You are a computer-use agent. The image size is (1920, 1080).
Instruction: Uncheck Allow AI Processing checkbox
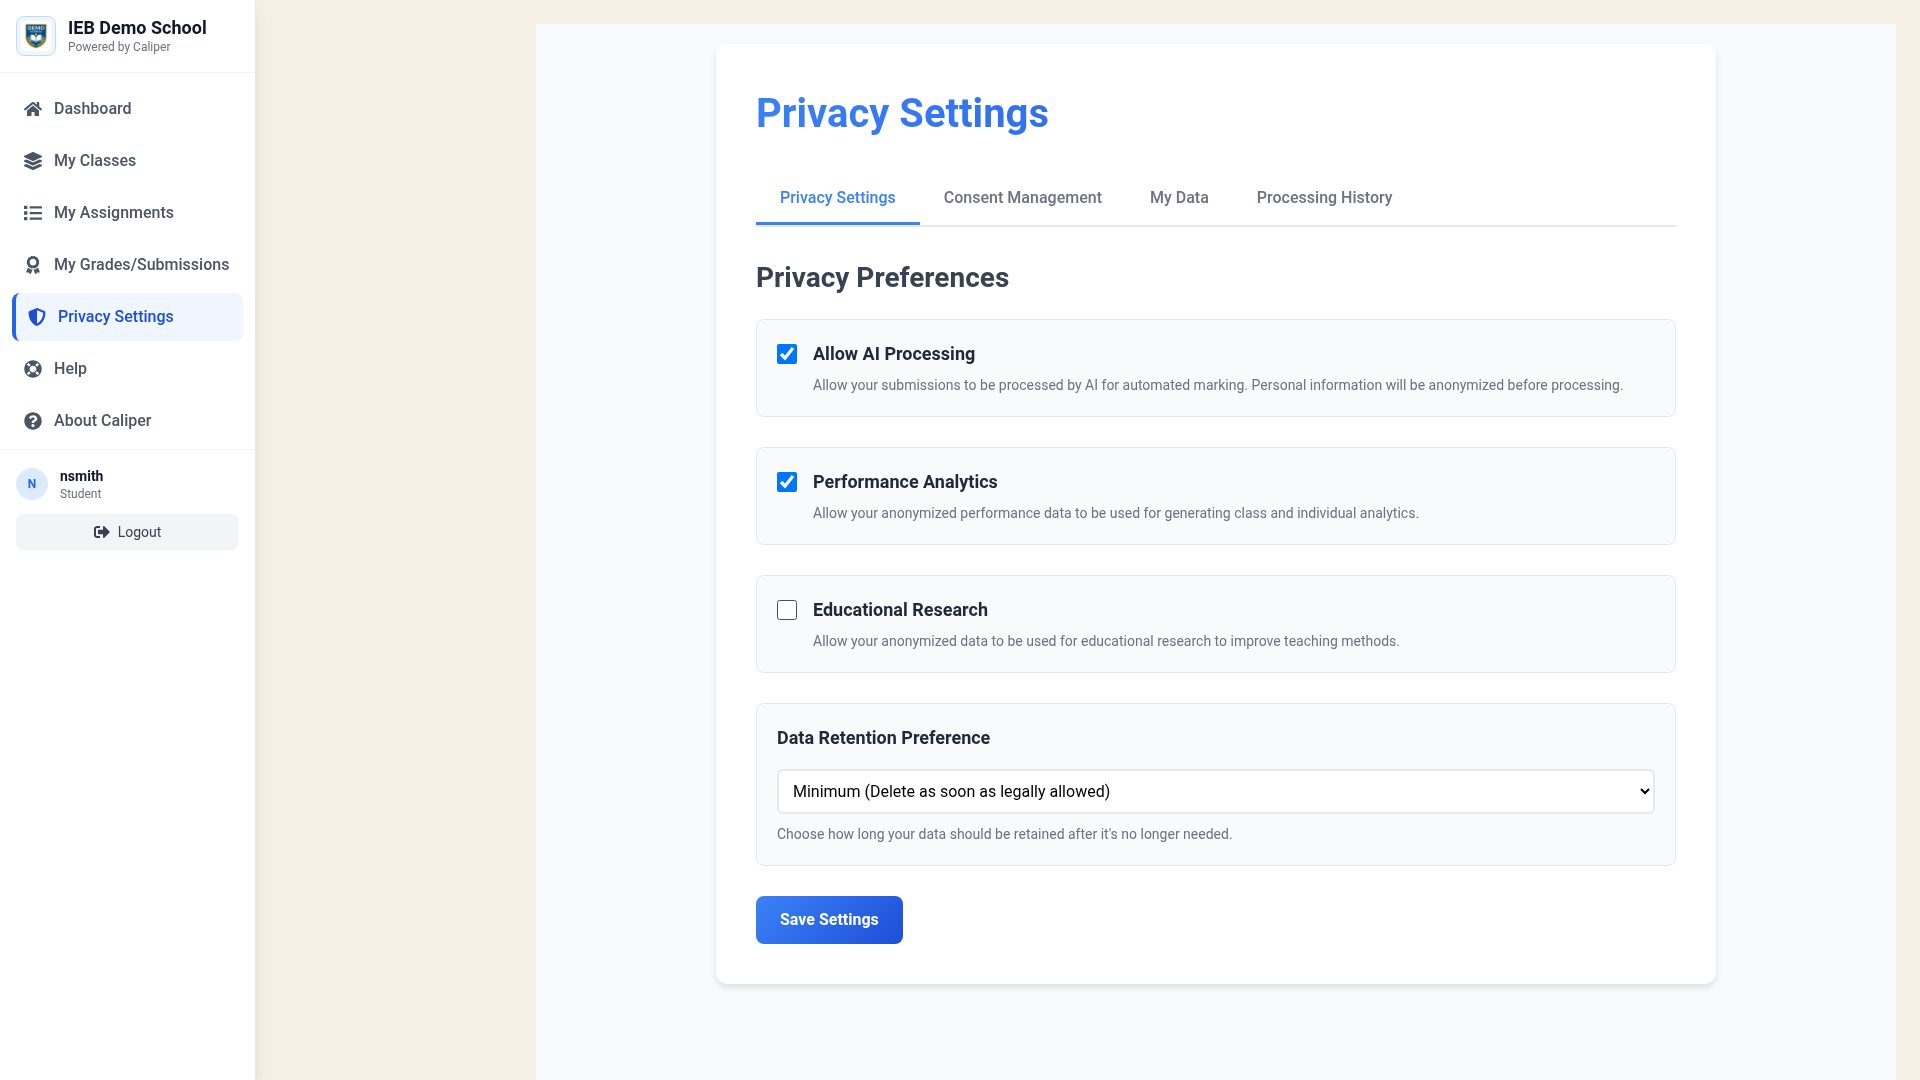point(787,354)
